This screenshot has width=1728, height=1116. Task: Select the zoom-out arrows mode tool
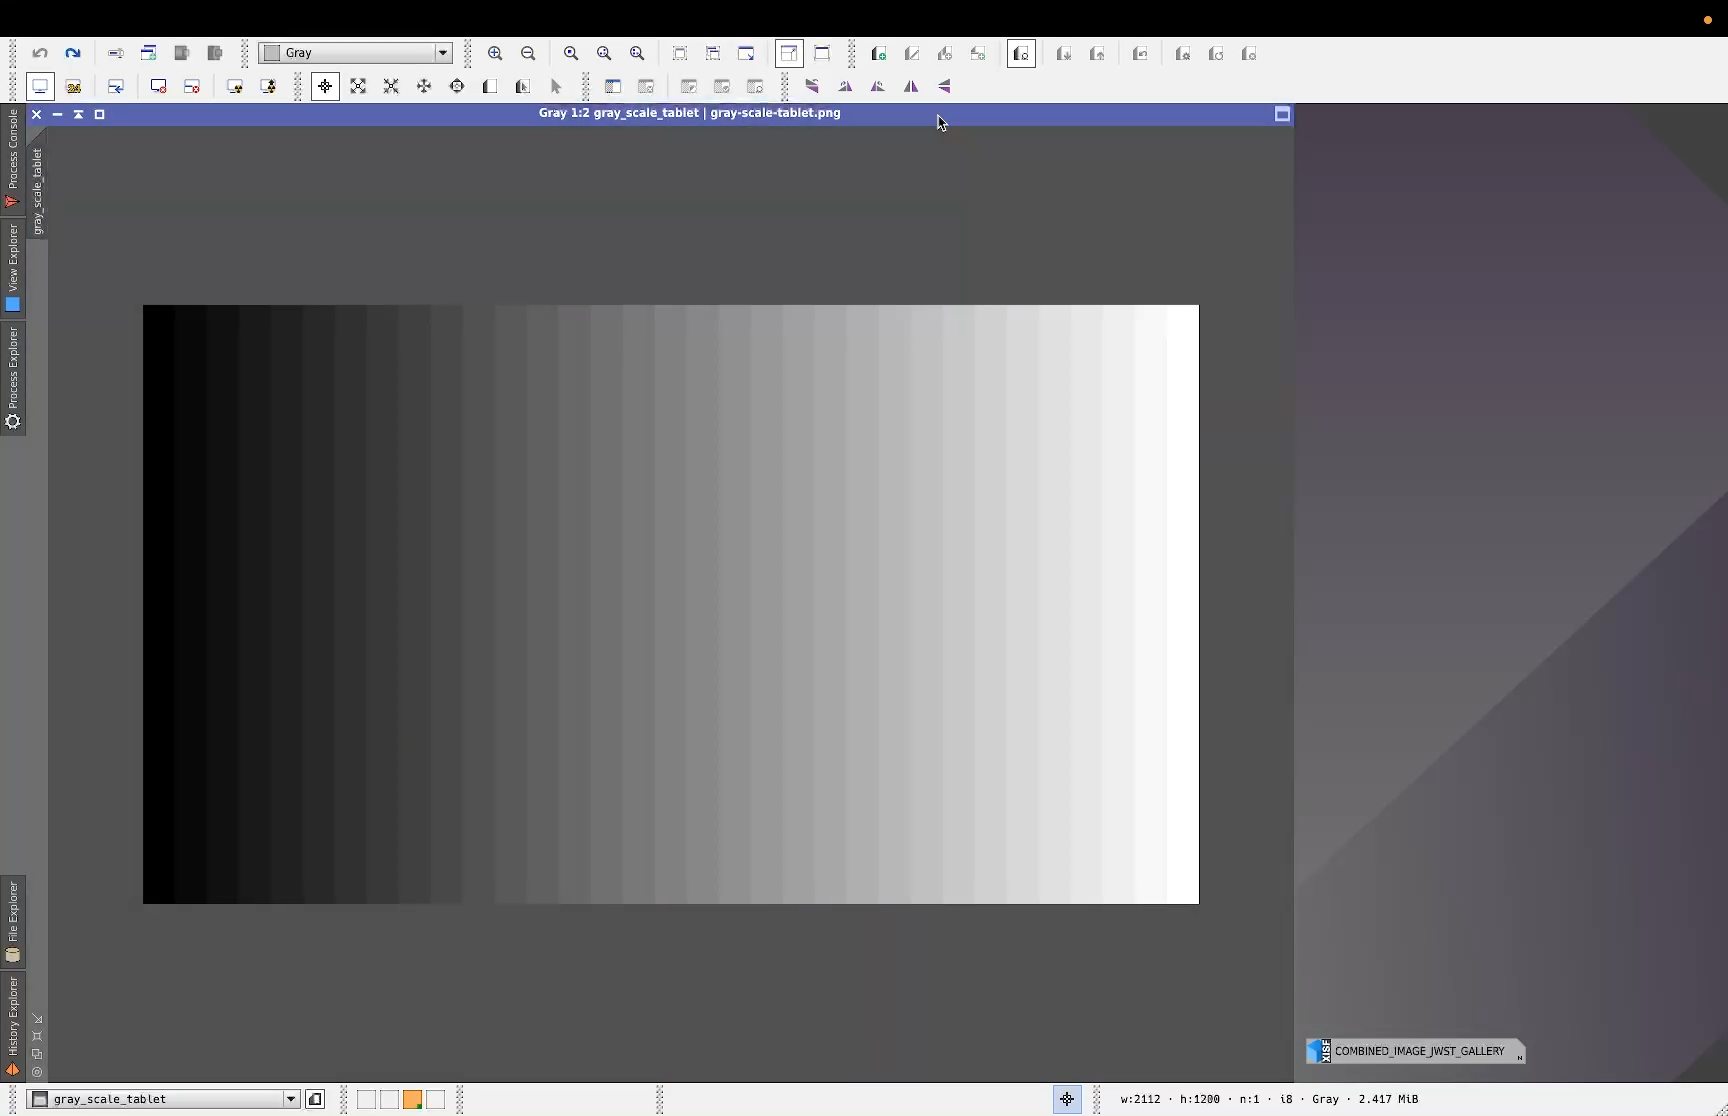coord(391,86)
